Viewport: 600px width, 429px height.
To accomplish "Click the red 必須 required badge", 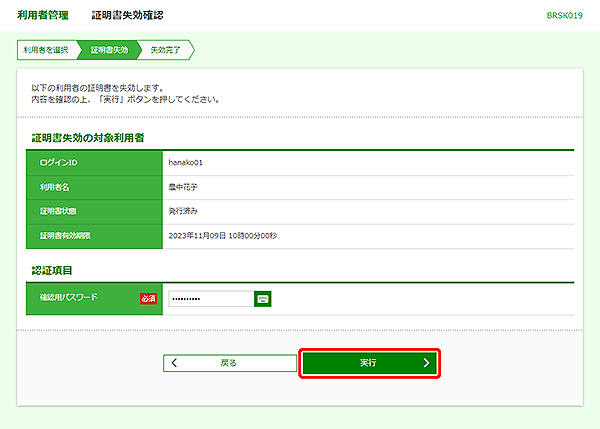I will pos(148,299).
